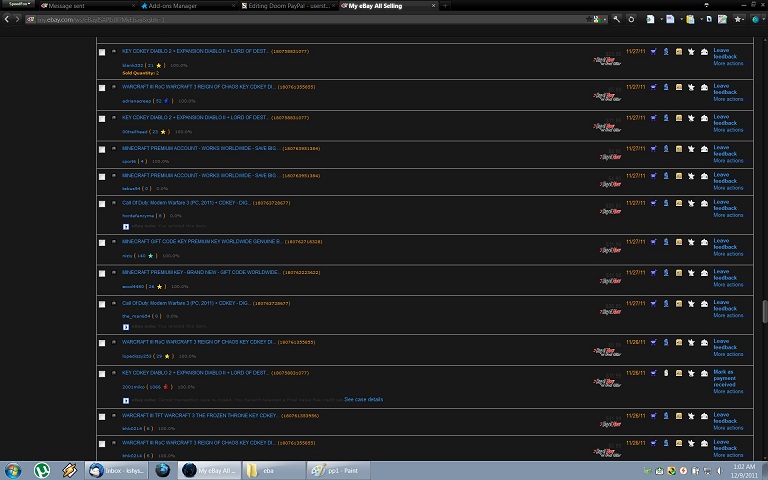Click note icon under hordefancyme Call of Duty row
The width and height of the screenshot is (768, 480).
(x=126, y=226)
